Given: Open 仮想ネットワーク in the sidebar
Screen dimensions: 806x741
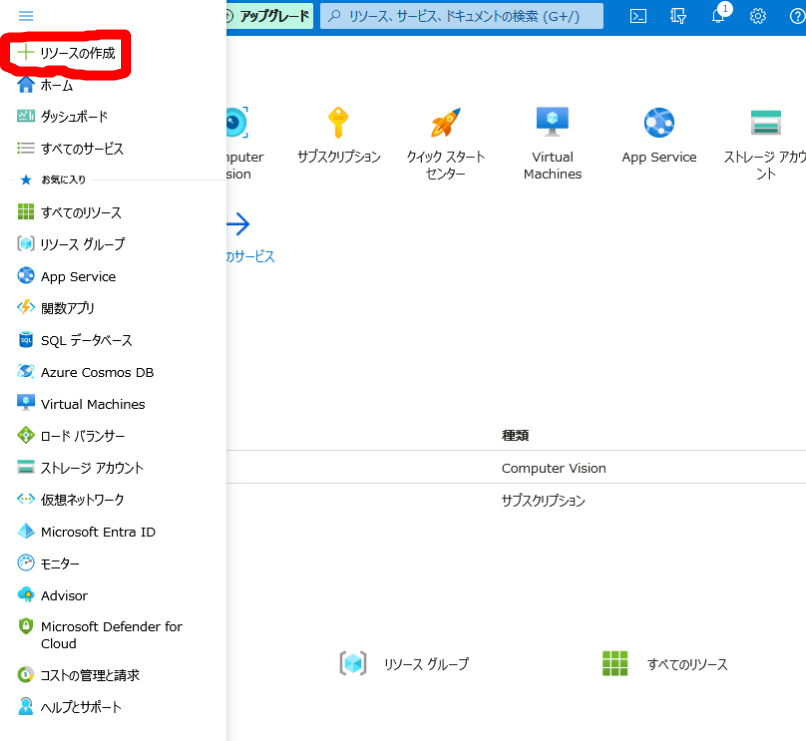Looking at the screenshot, I should 70,499.
